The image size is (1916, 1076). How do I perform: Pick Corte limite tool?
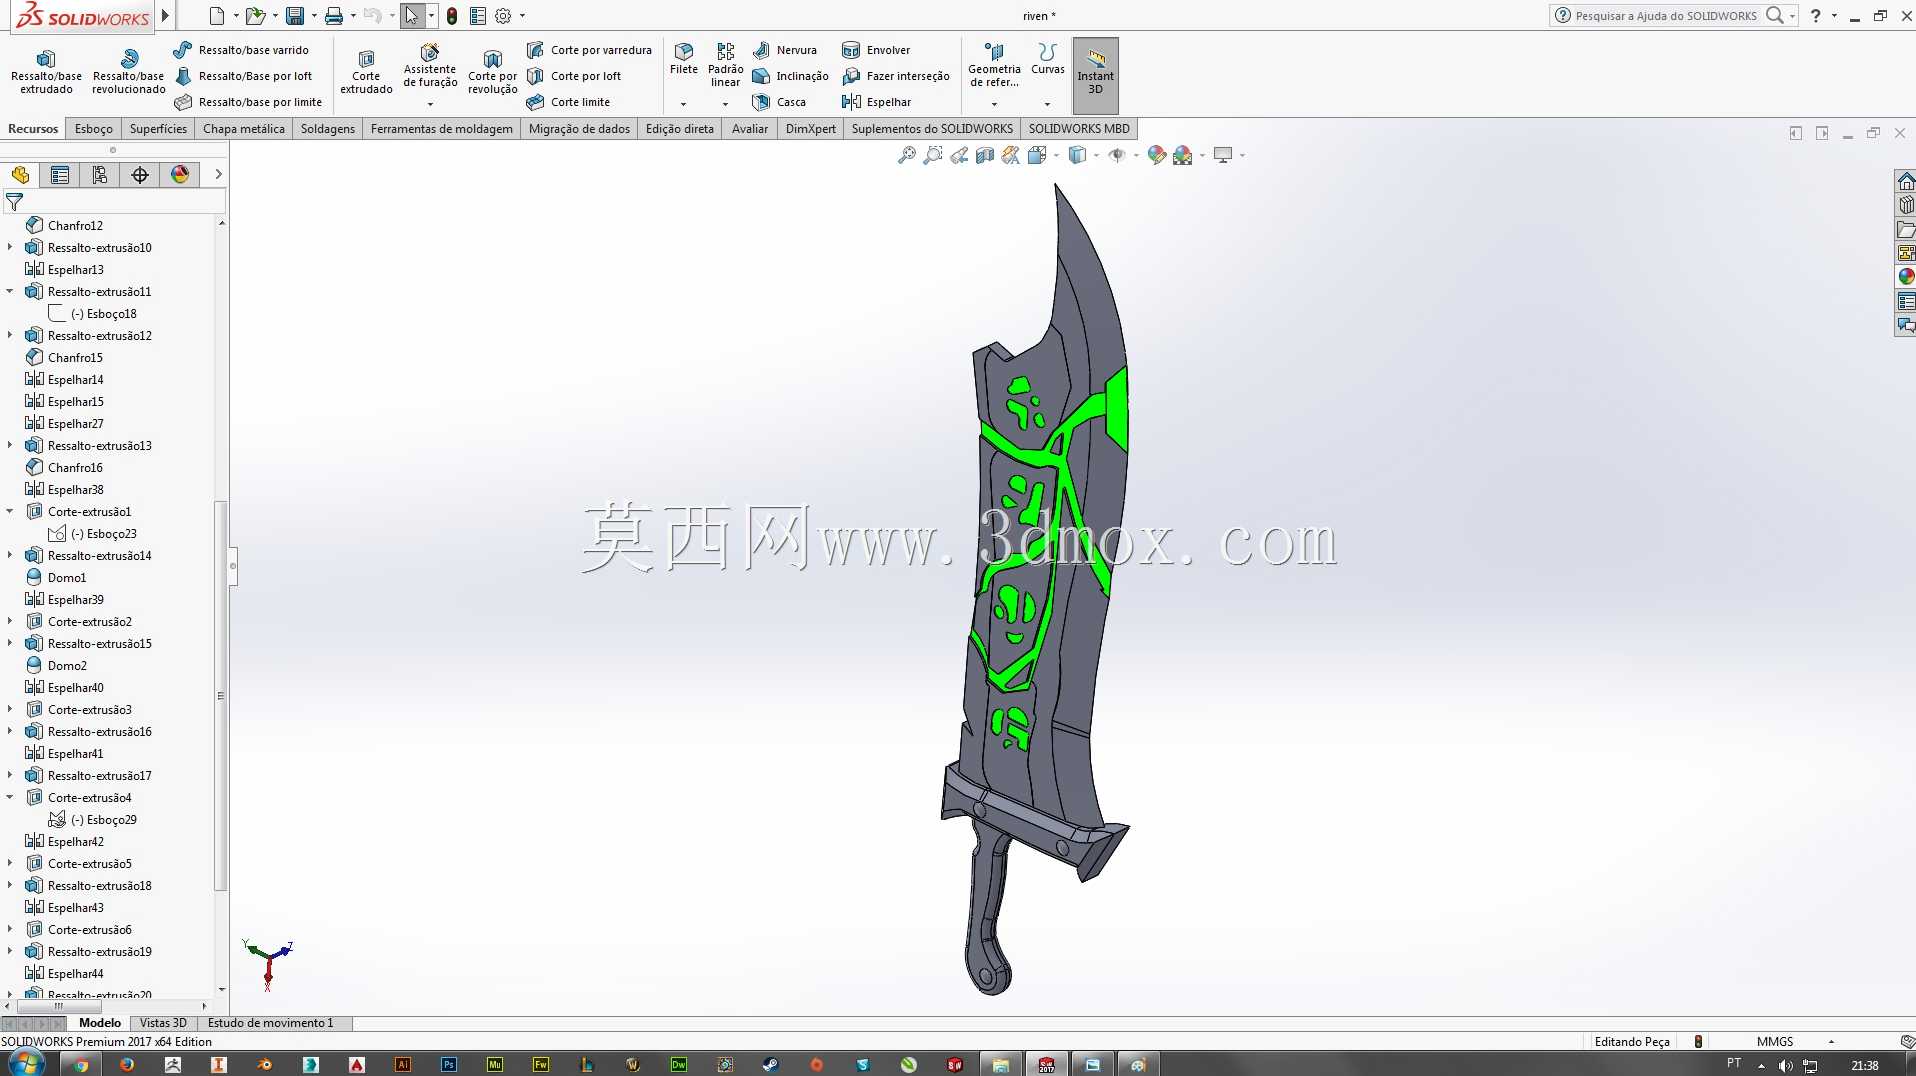point(568,102)
